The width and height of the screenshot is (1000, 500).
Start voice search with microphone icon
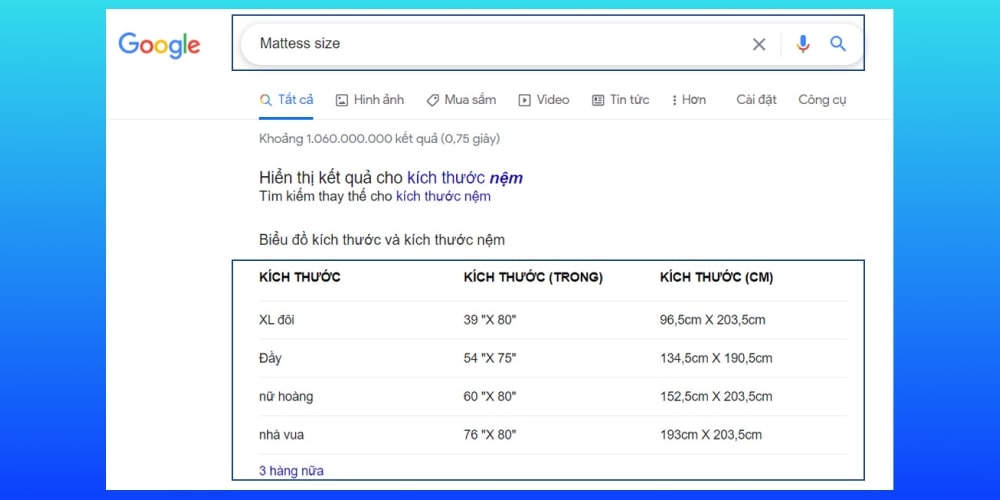[x=803, y=43]
